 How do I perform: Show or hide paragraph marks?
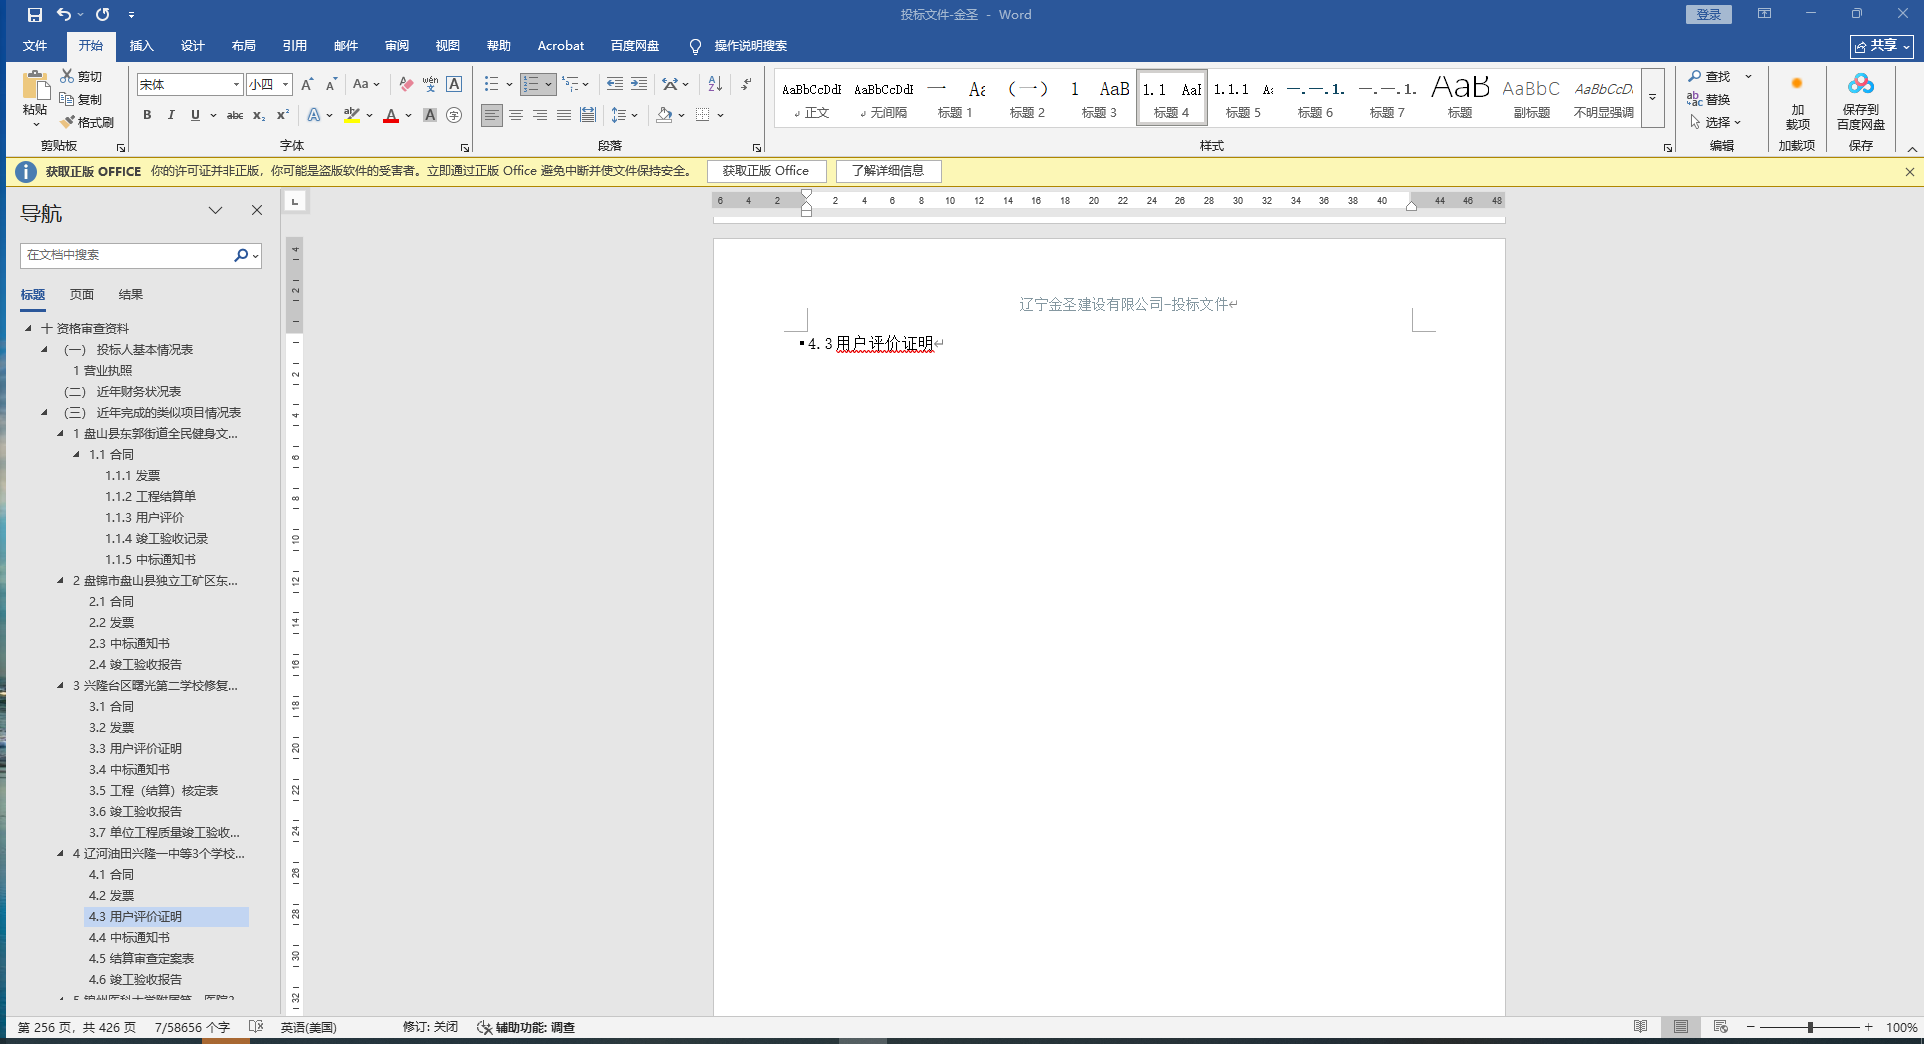pyautogui.click(x=746, y=84)
